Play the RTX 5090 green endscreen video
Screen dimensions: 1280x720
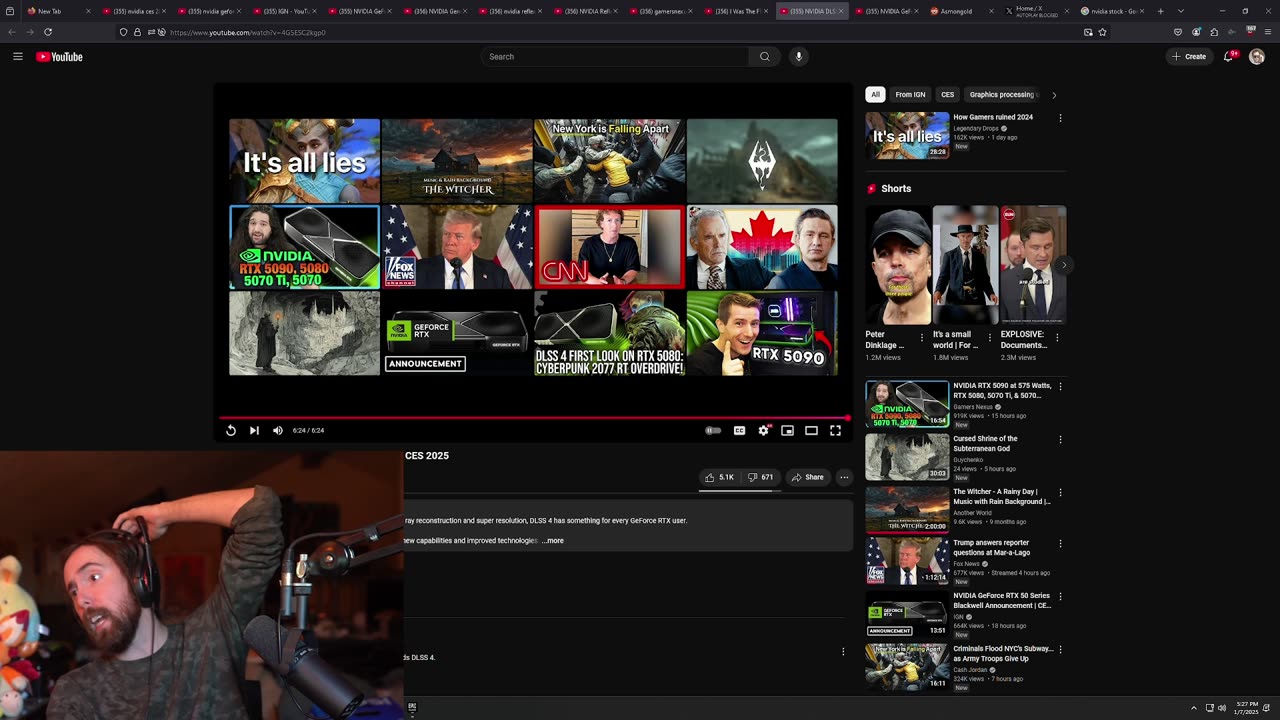point(762,333)
